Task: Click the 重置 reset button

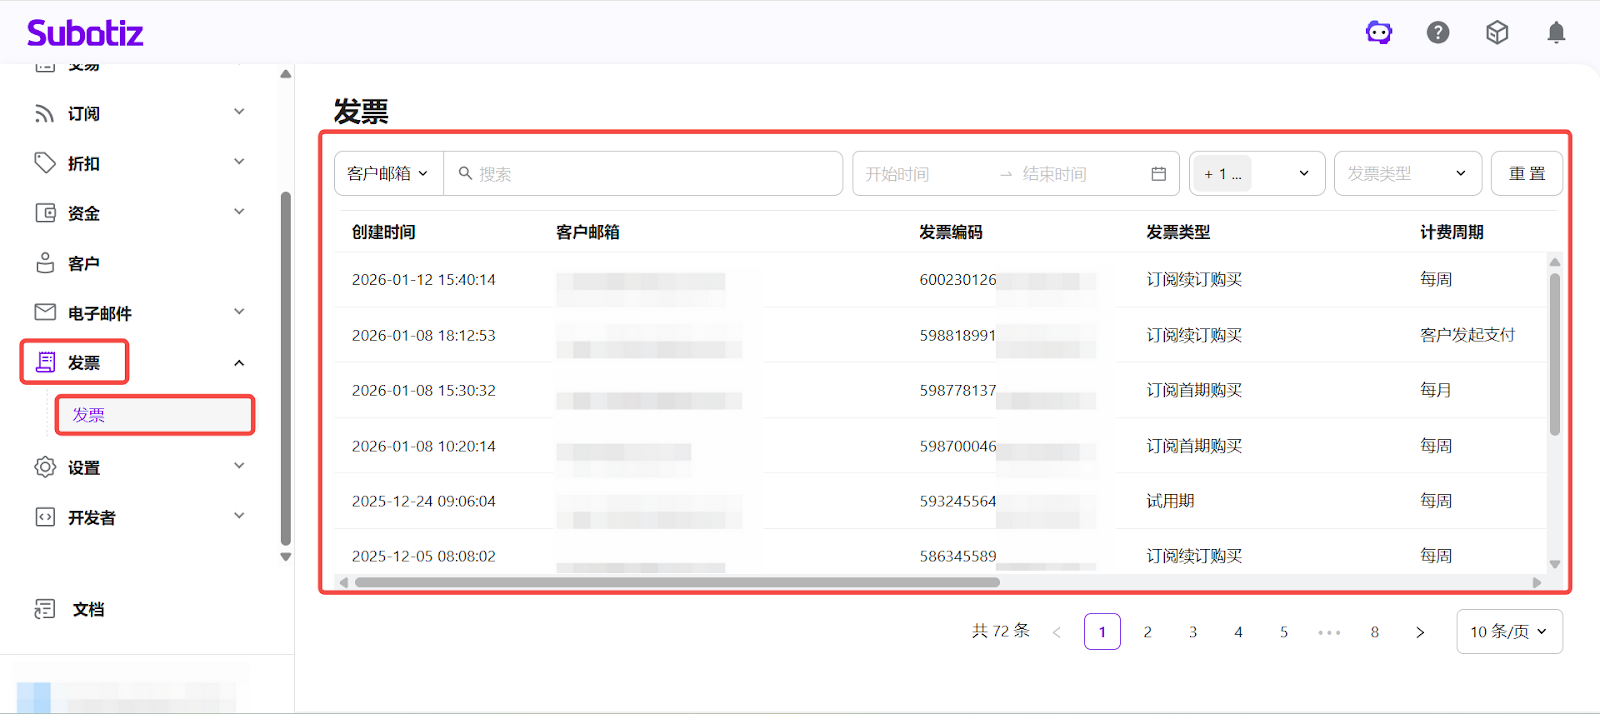Action: pos(1526,174)
